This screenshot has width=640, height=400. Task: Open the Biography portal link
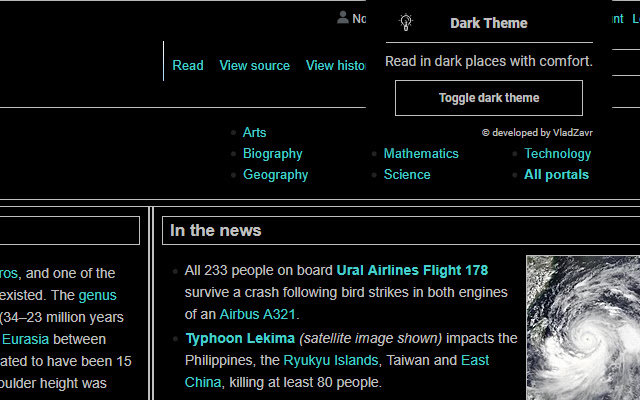(x=273, y=153)
